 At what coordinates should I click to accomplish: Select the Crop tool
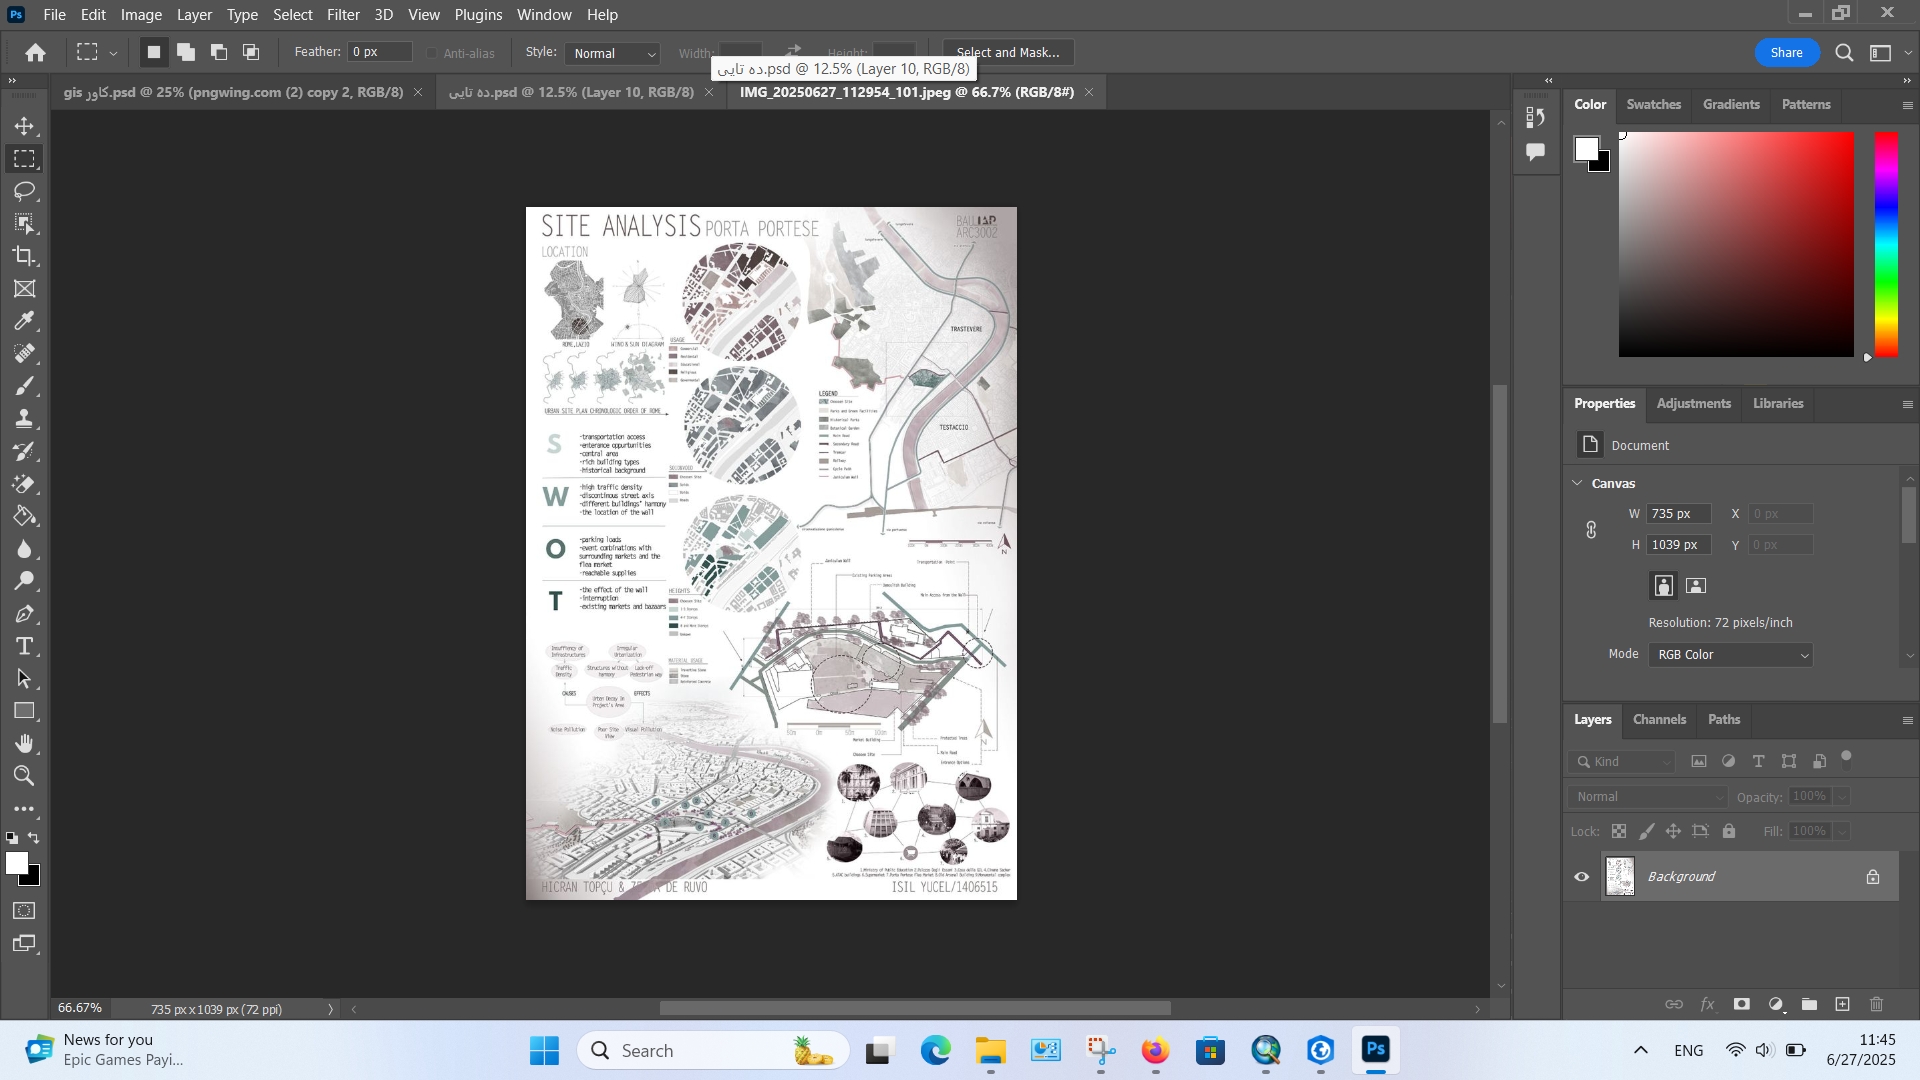pos(25,256)
